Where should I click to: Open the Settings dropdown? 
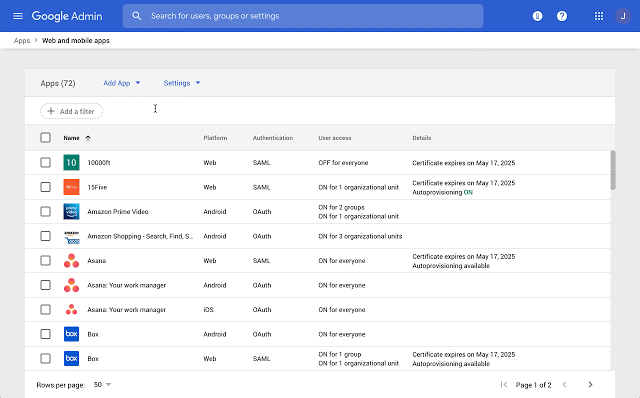pos(182,83)
